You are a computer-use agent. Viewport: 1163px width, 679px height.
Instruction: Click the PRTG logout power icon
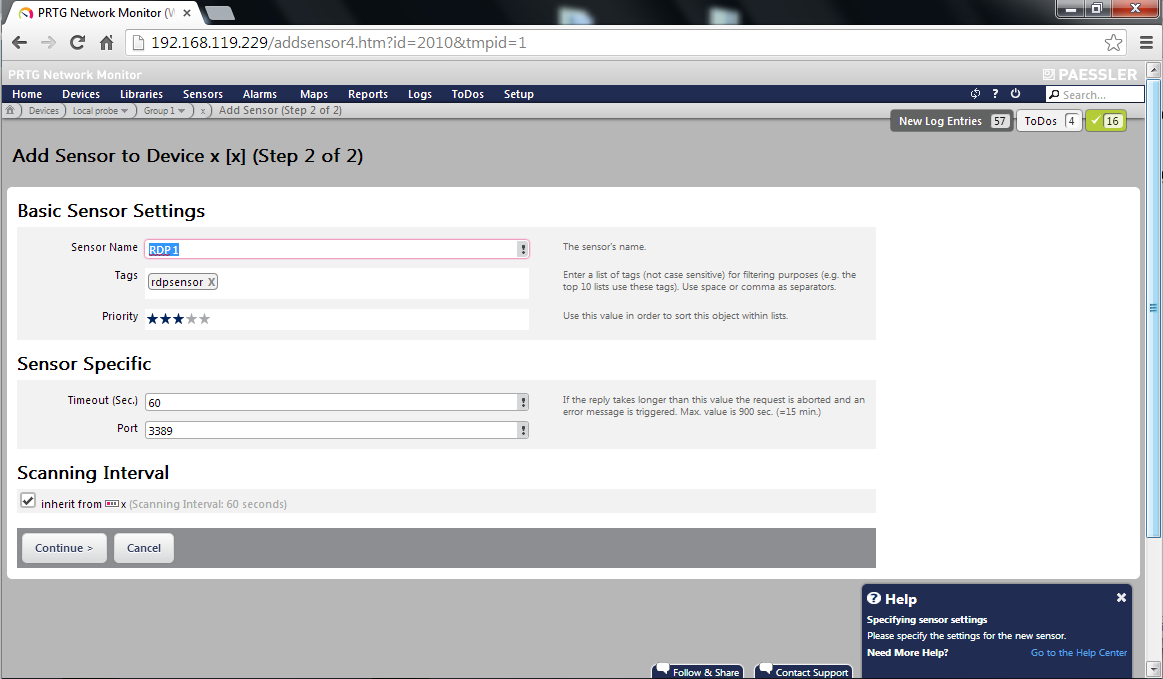pos(1015,94)
